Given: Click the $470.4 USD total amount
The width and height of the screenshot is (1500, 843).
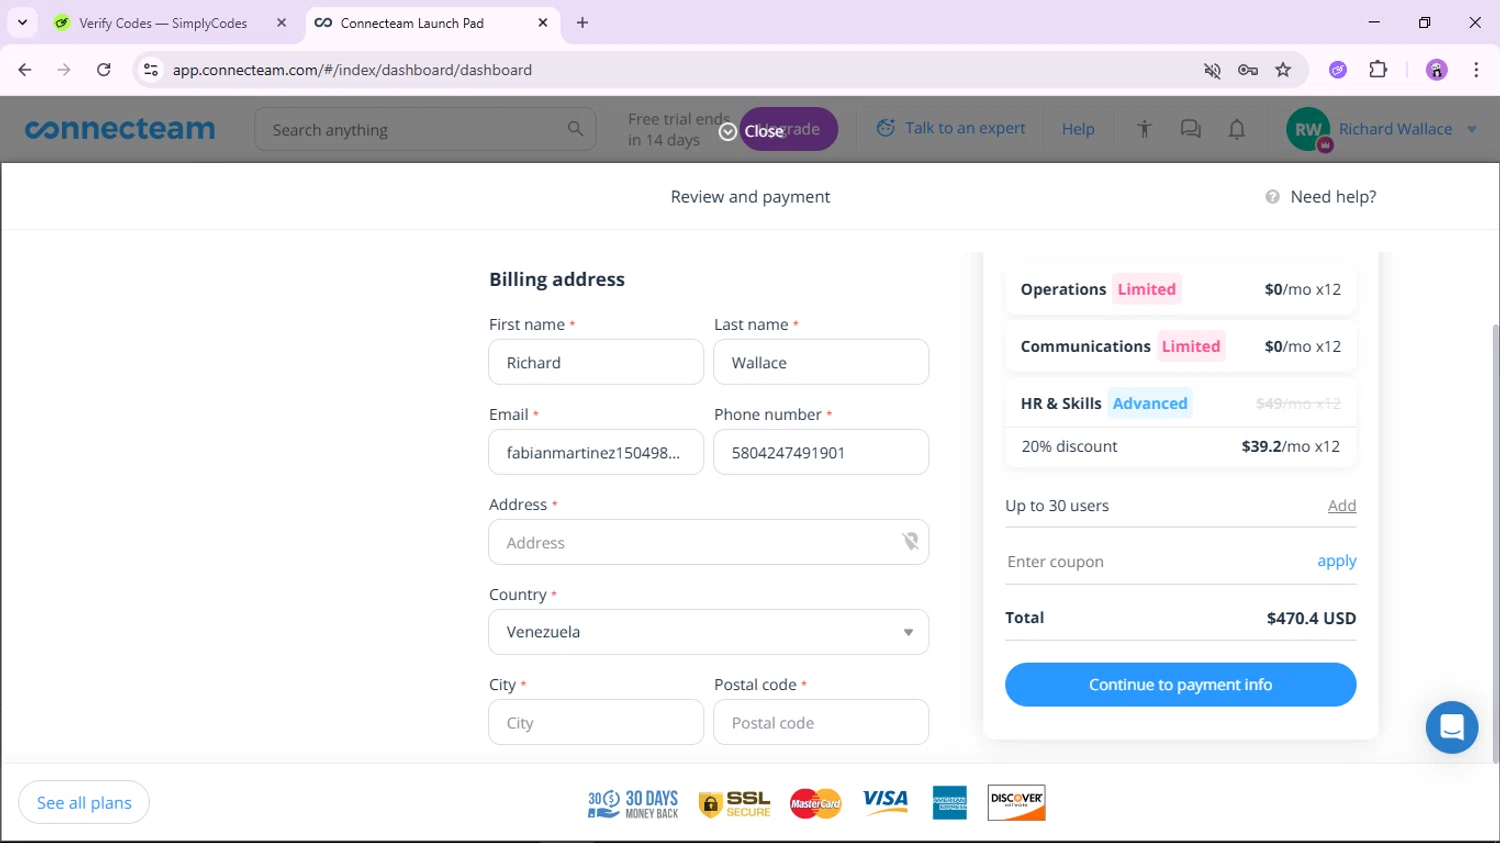Looking at the screenshot, I should 1311,618.
